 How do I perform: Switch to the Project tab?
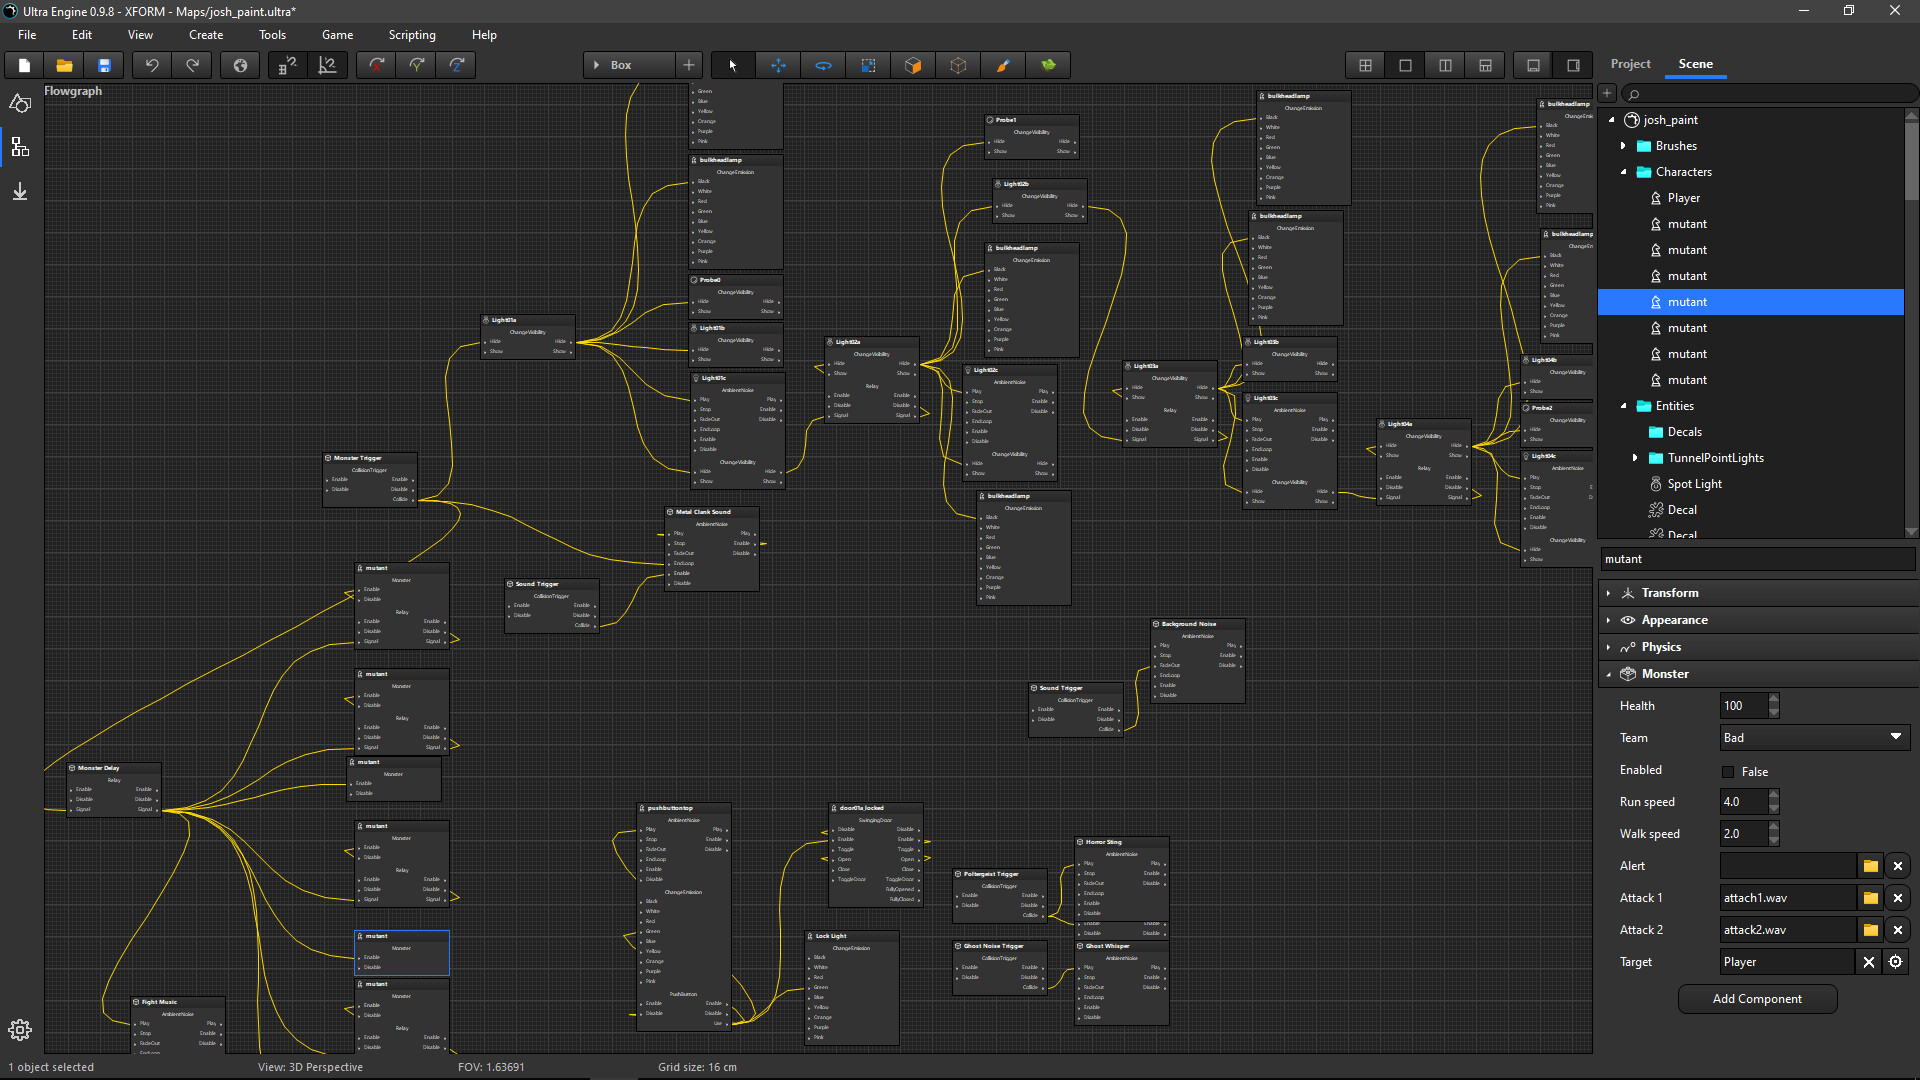coord(1630,64)
